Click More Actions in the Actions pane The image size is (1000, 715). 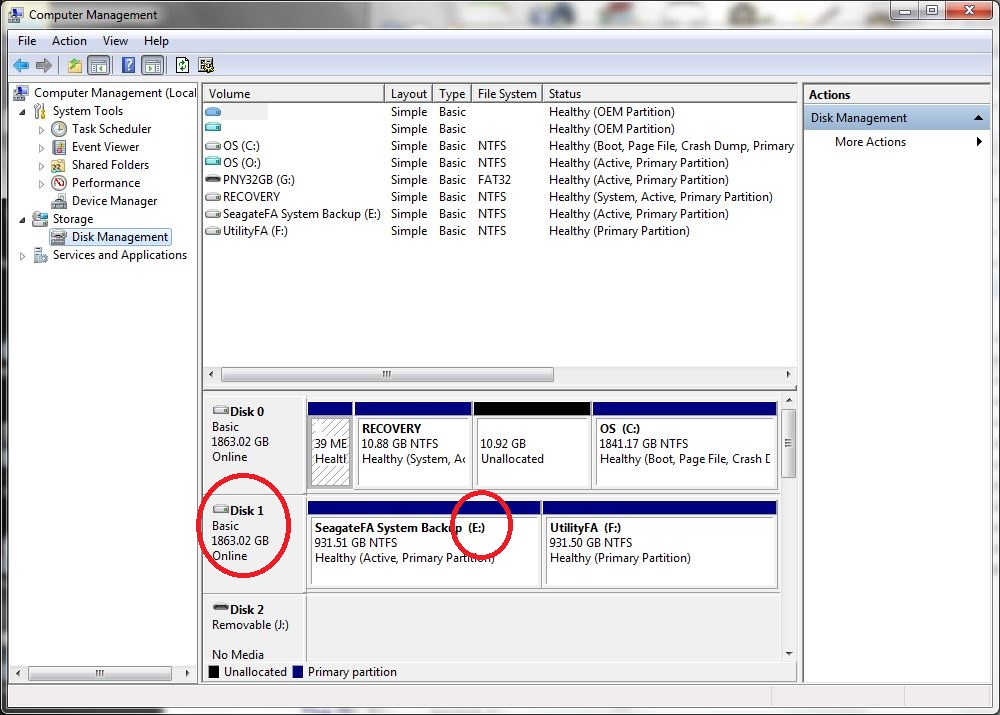[x=871, y=142]
